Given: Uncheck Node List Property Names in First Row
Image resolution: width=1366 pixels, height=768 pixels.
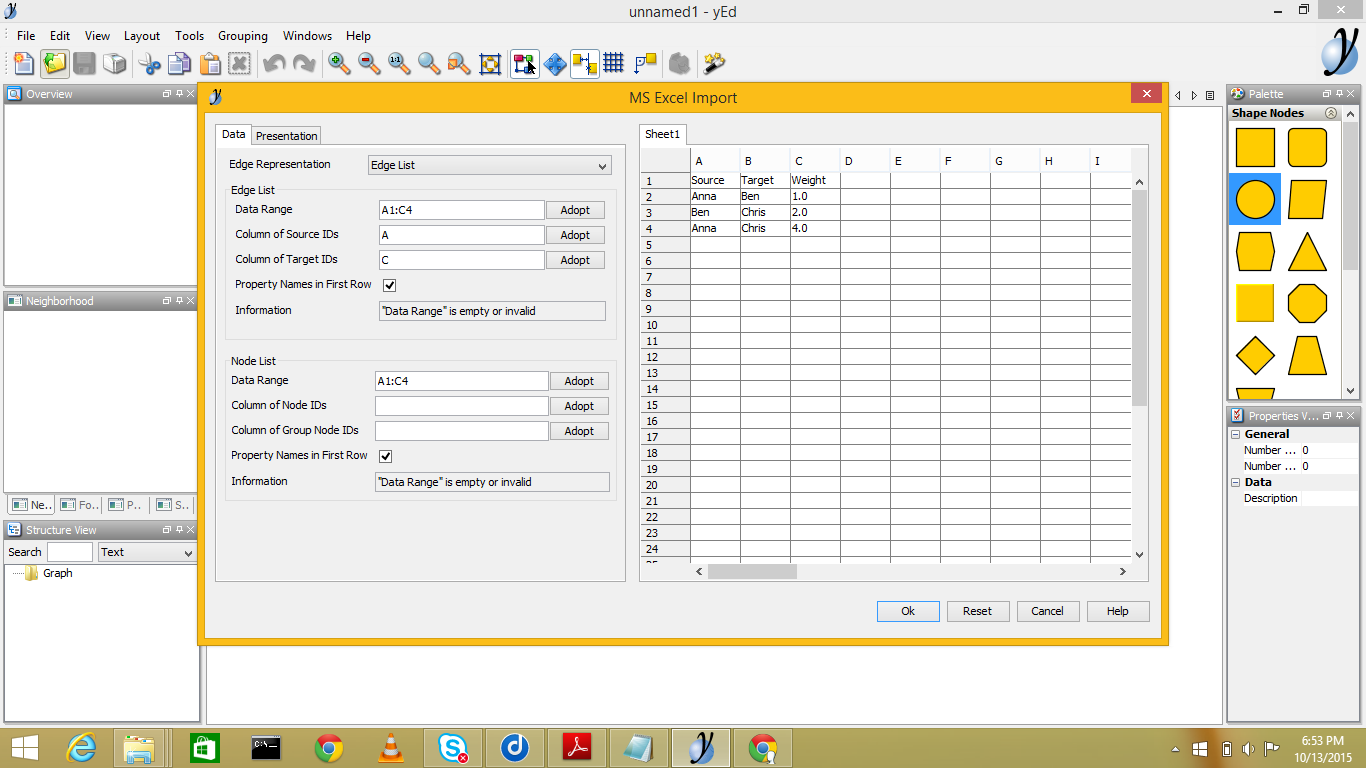Looking at the screenshot, I should pos(386,456).
